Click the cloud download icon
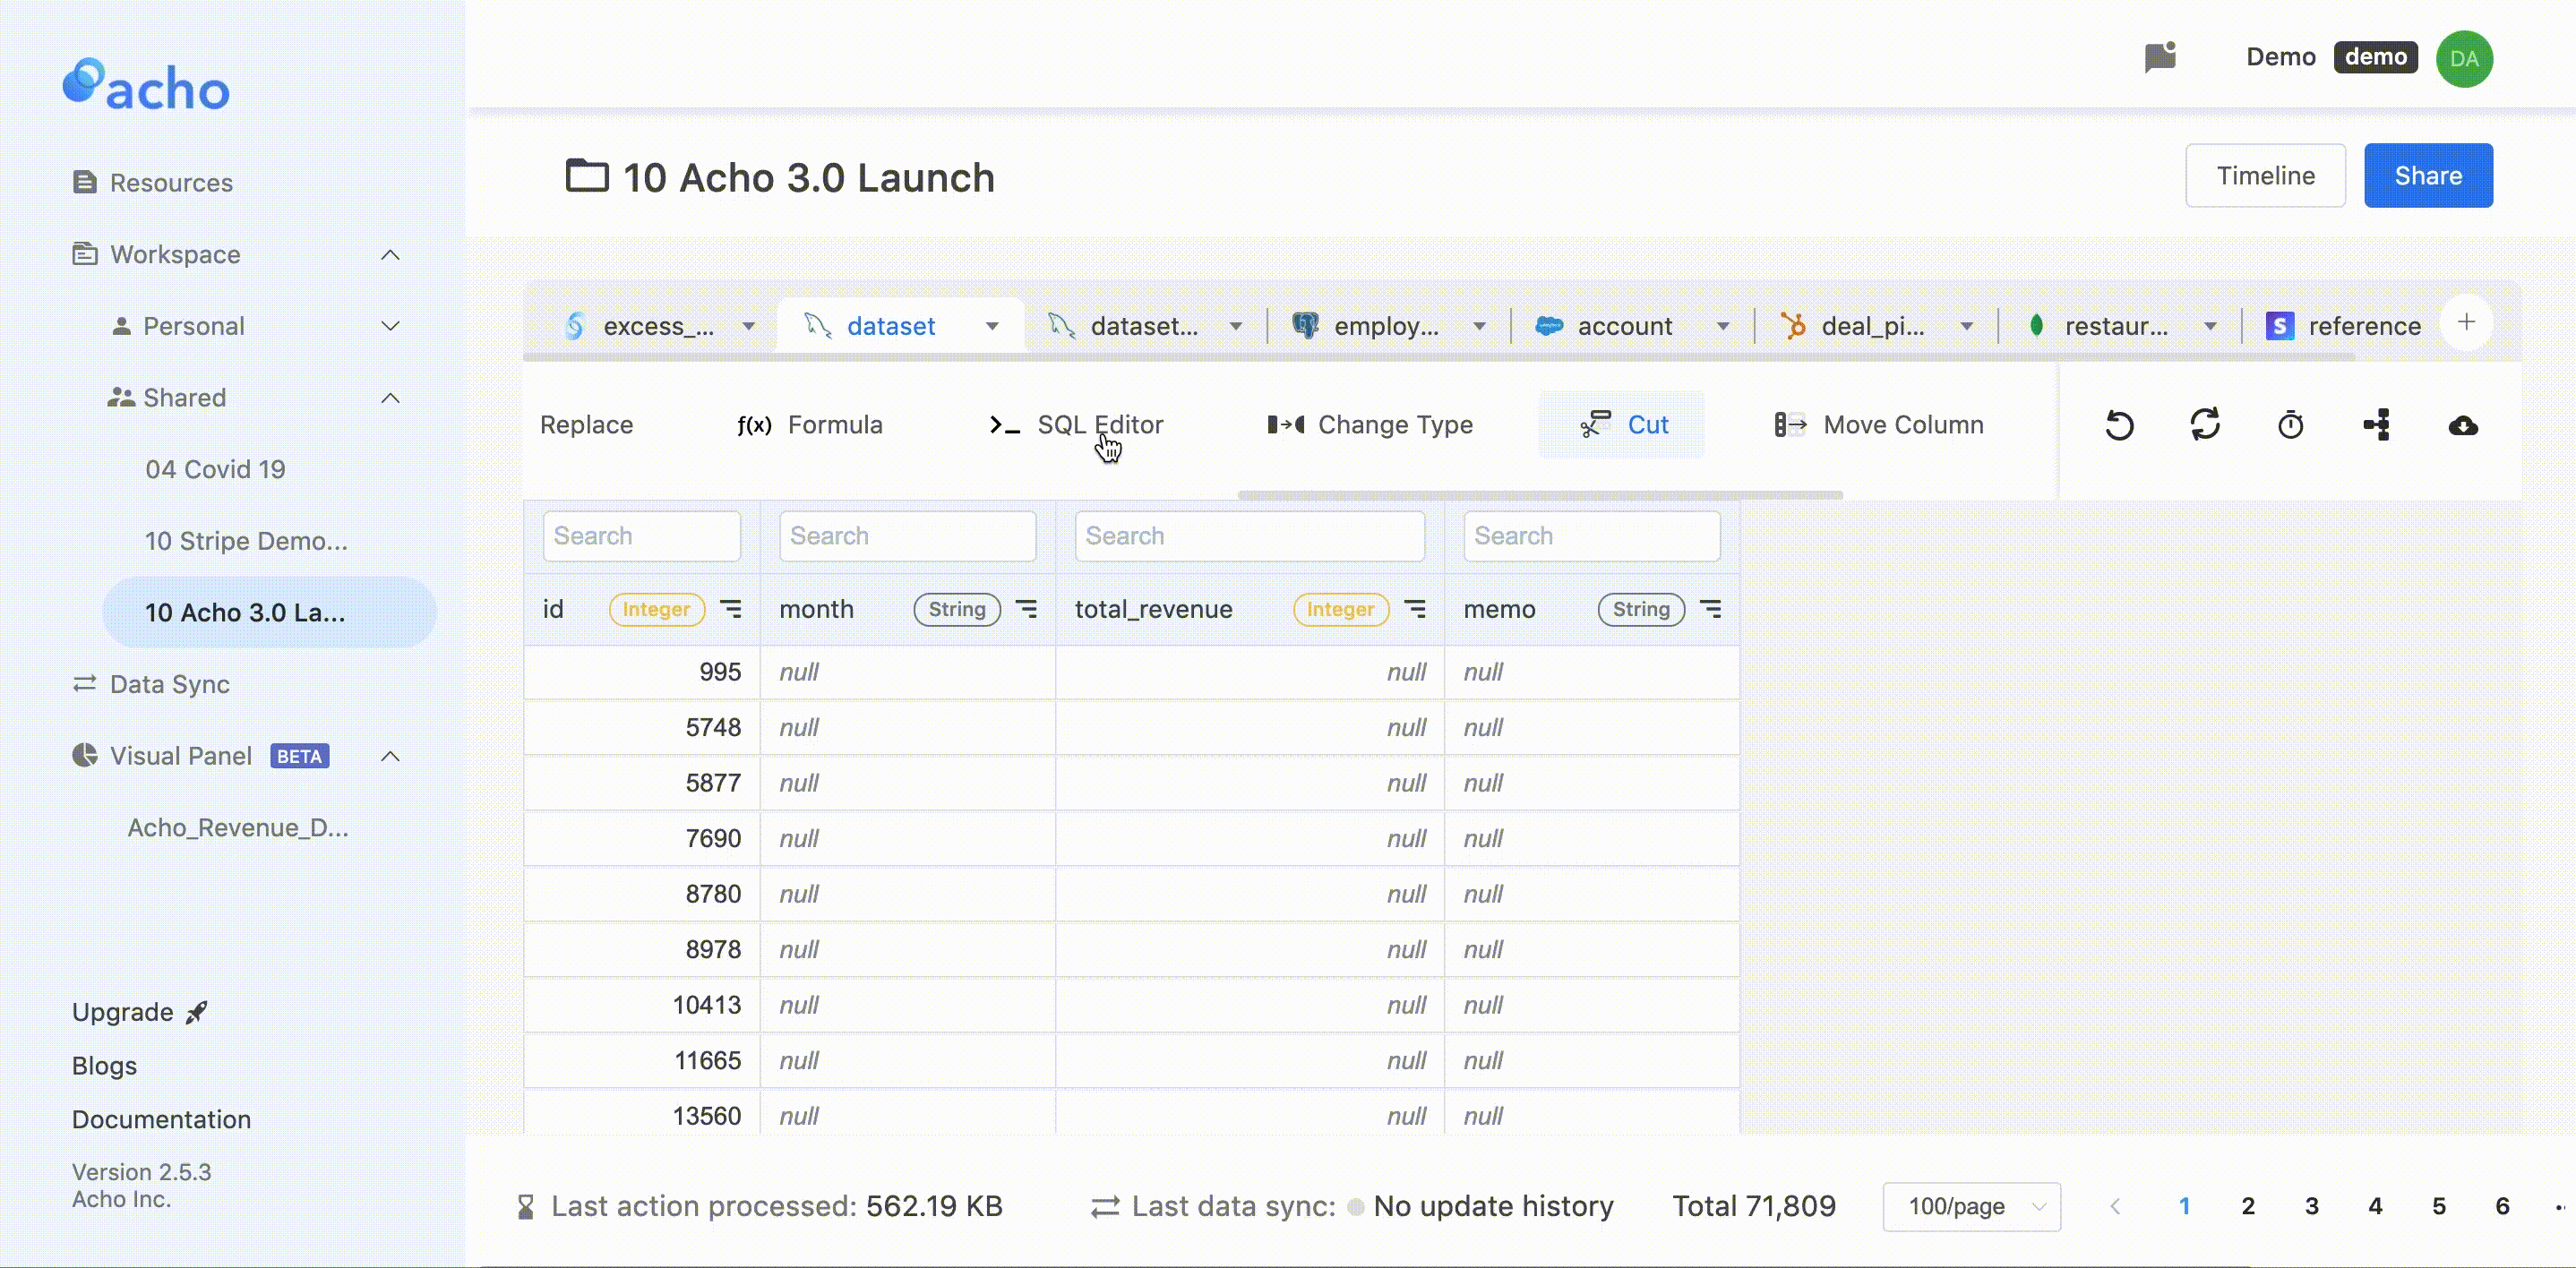 pyautogui.click(x=2463, y=425)
